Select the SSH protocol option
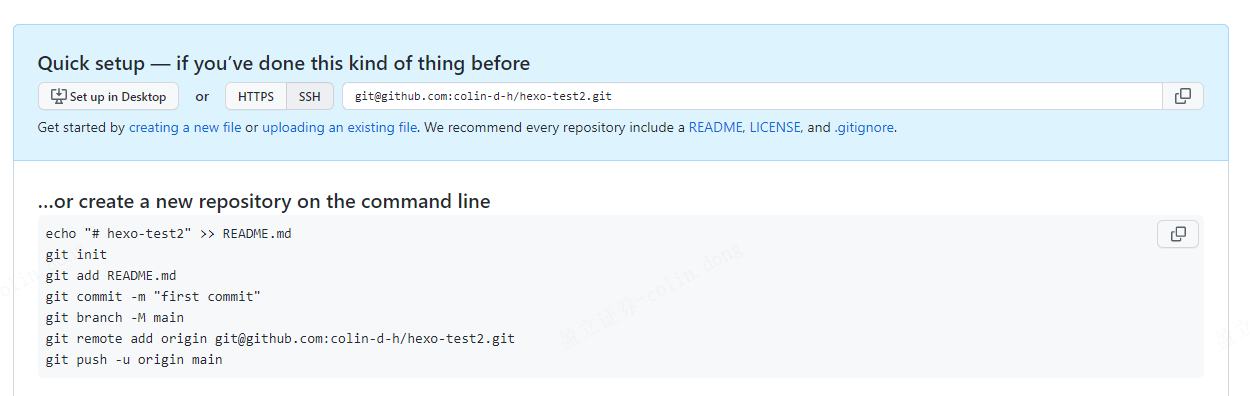Screen dimensions: 1250x396 pos(310,97)
